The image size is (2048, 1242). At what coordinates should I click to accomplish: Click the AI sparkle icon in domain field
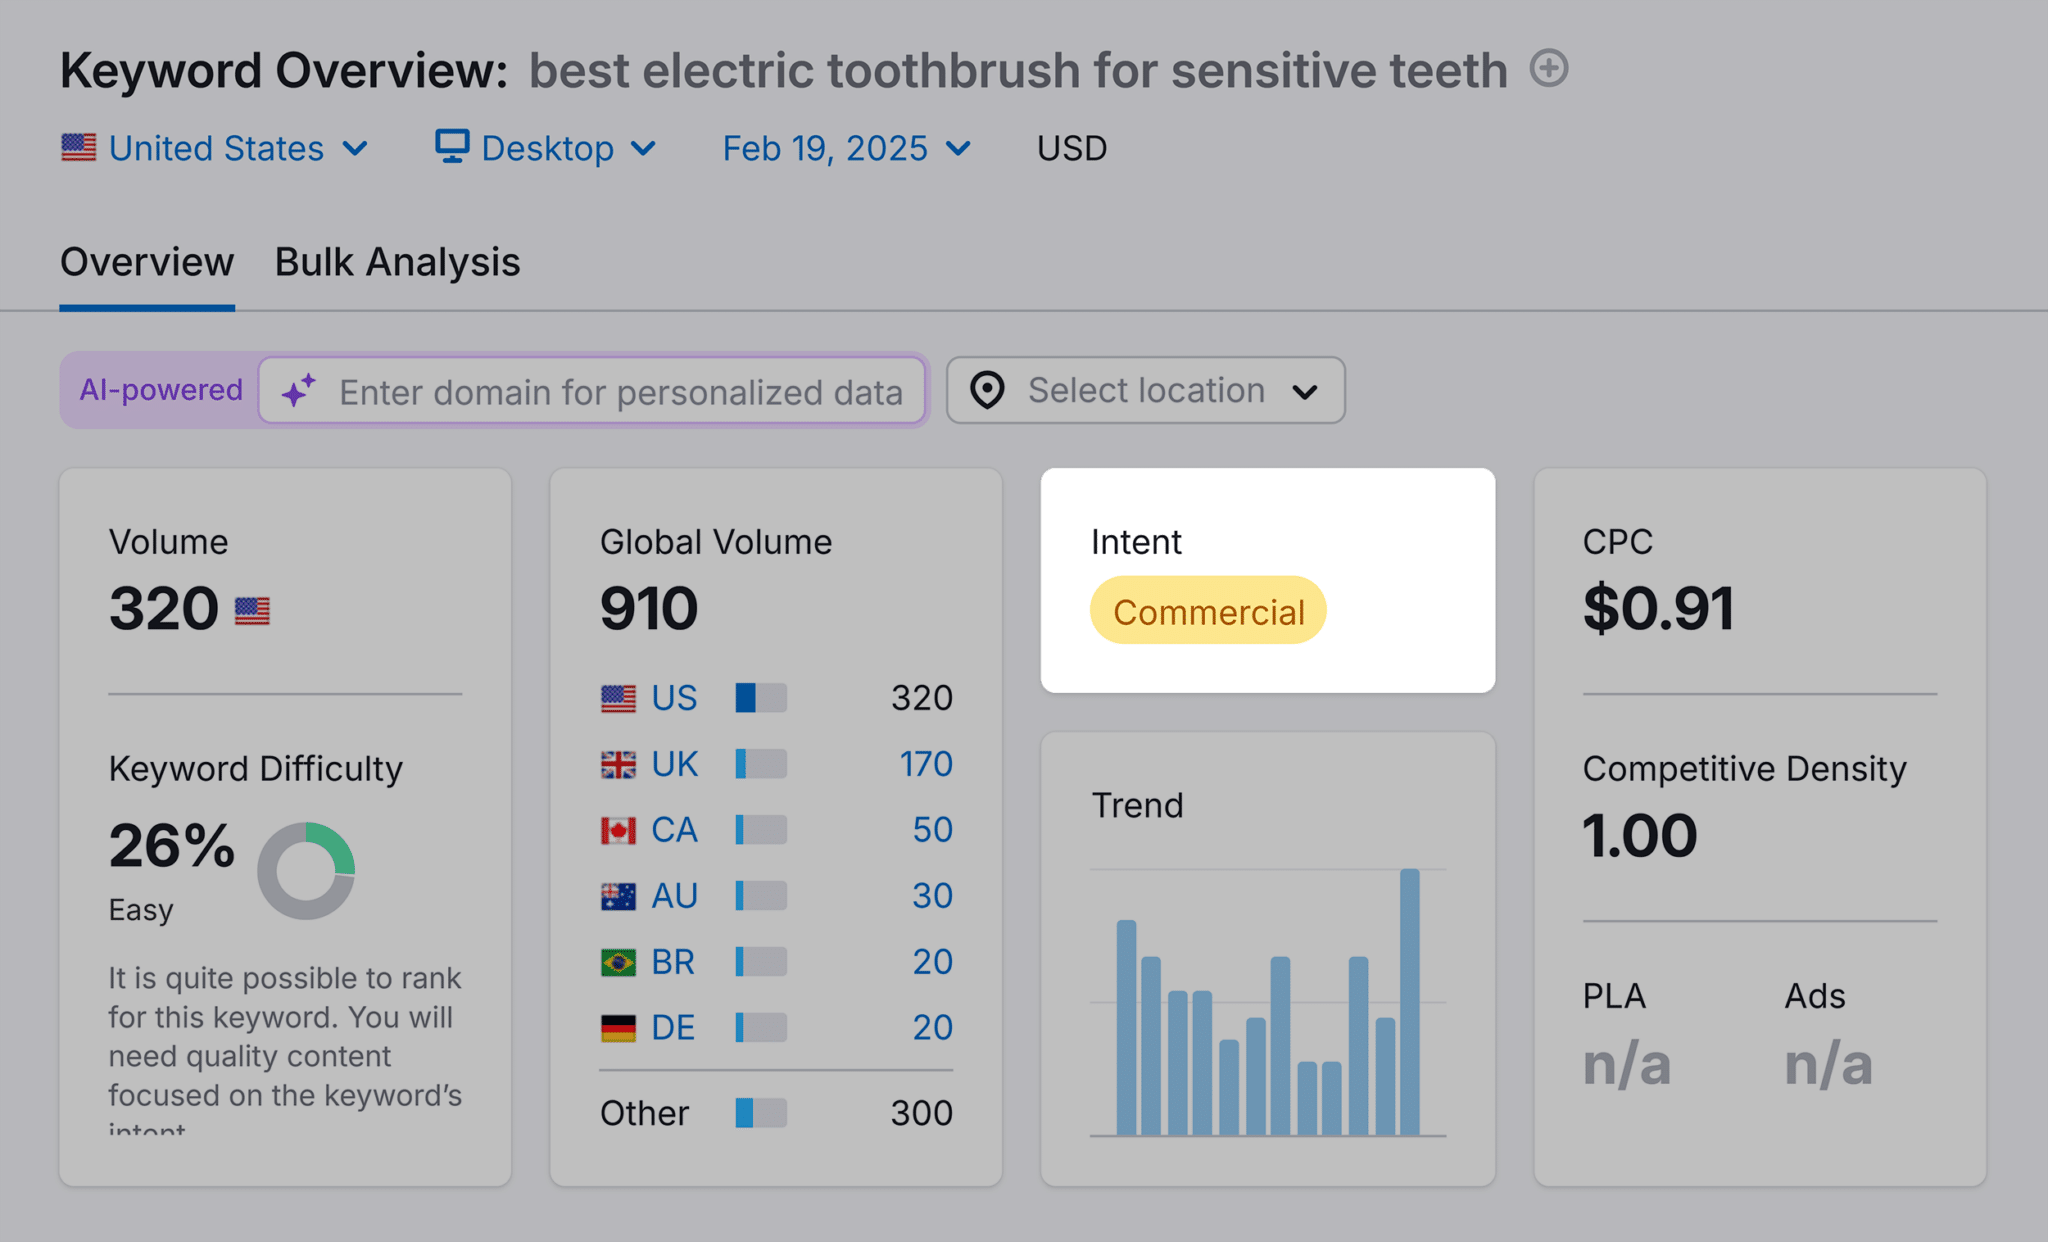tap(299, 391)
